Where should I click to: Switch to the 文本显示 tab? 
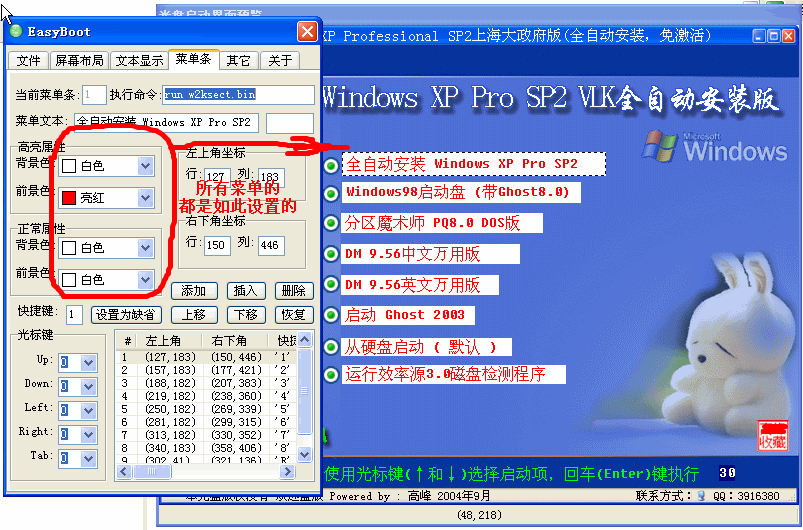pyautogui.click(x=139, y=60)
